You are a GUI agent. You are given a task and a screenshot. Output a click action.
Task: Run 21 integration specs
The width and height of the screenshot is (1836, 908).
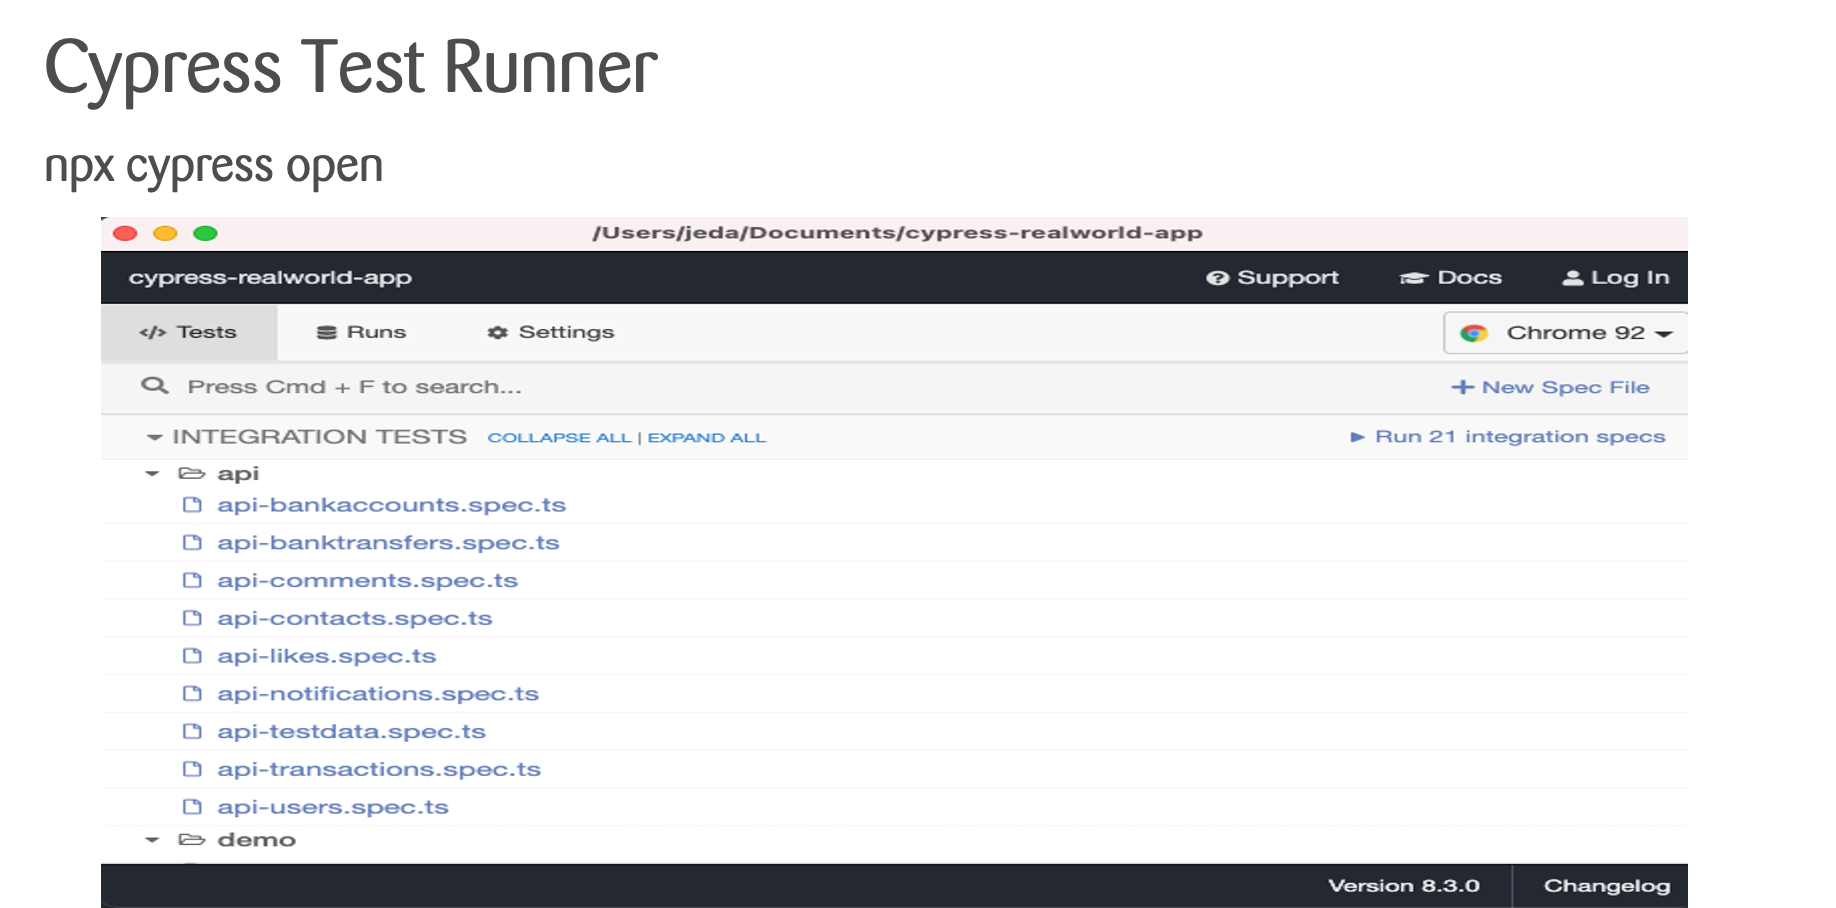[1508, 437]
